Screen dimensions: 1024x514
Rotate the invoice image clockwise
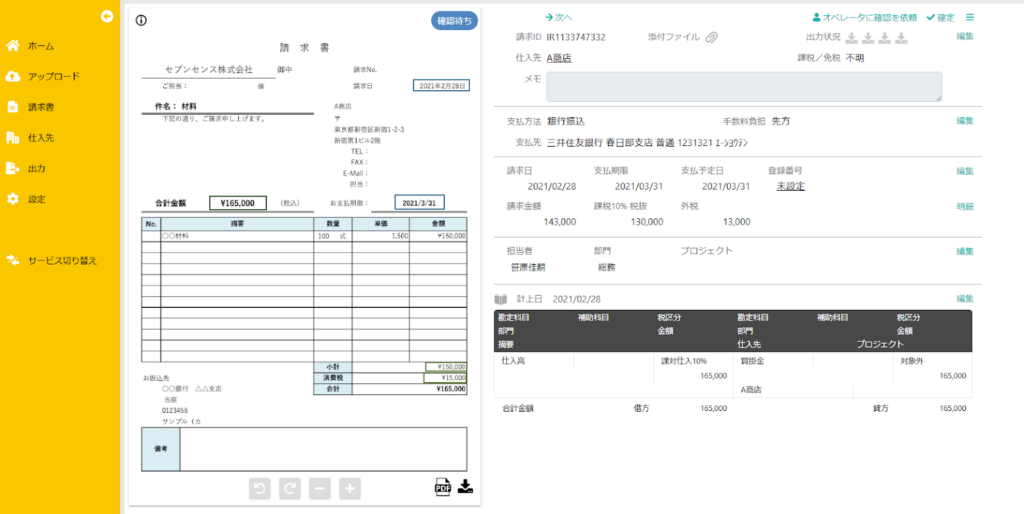[289, 488]
